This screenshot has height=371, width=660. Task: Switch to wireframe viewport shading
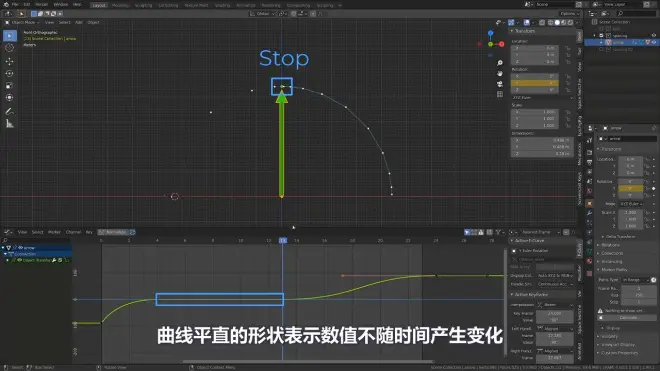click(x=551, y=22)
